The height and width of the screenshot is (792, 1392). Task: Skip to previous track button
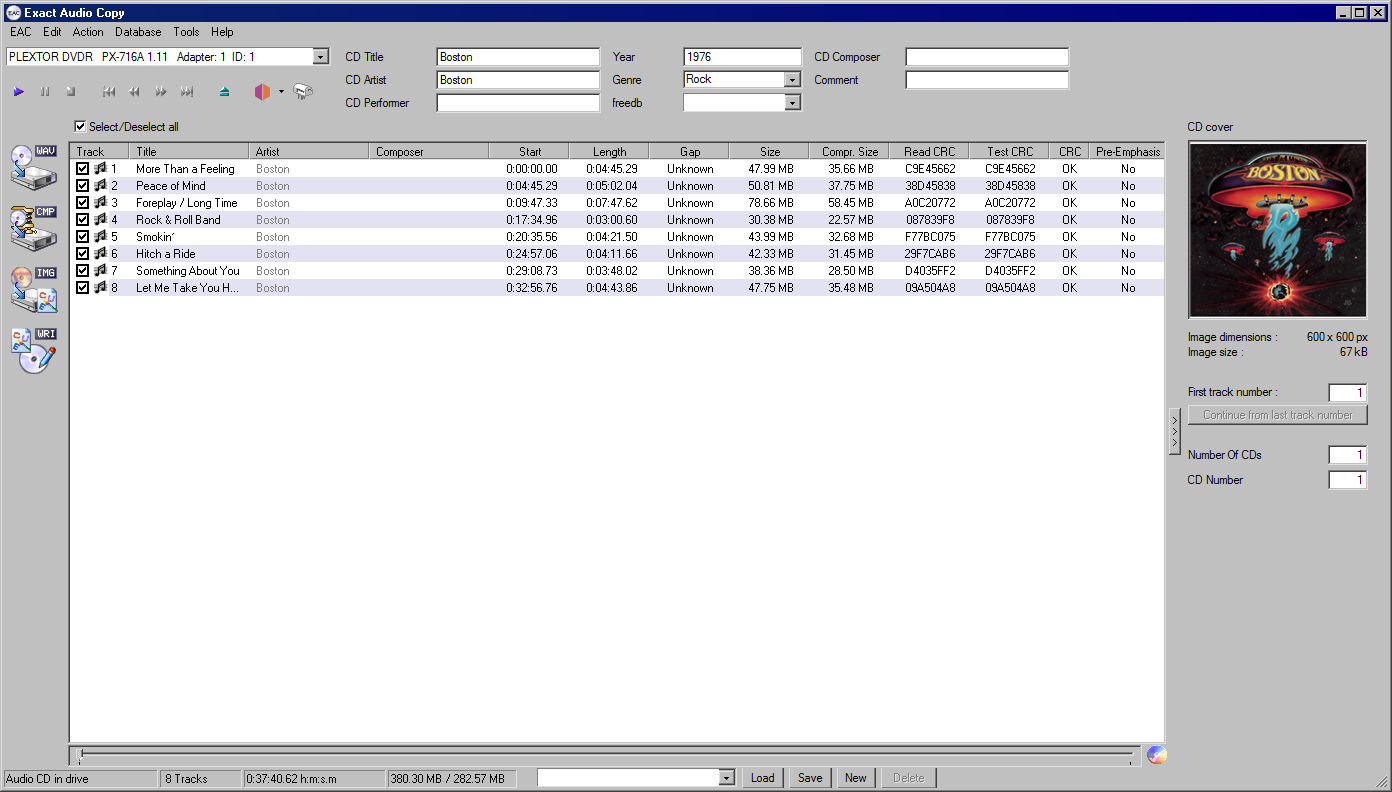pyautogui.click(x=109, y=92)
